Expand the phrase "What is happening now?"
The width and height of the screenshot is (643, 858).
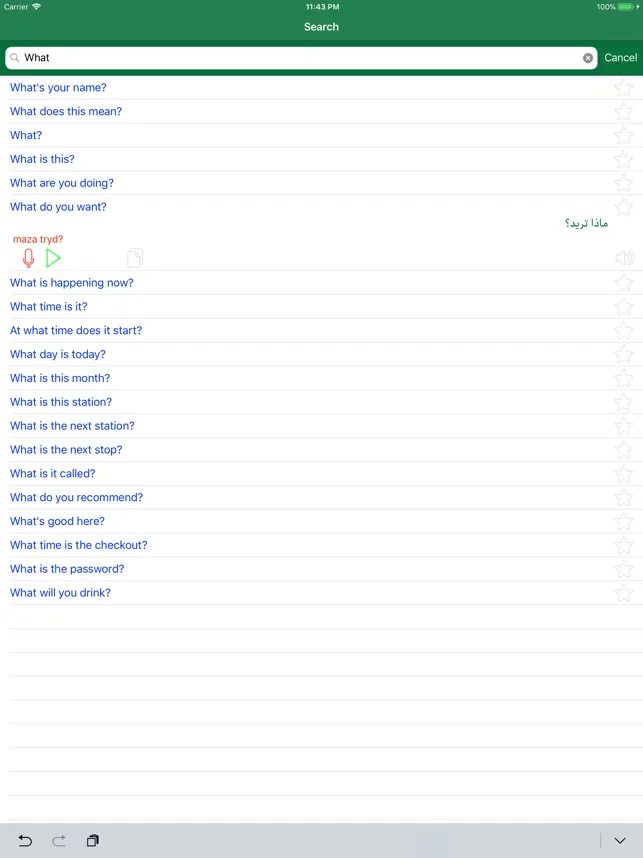click(72, 283)
